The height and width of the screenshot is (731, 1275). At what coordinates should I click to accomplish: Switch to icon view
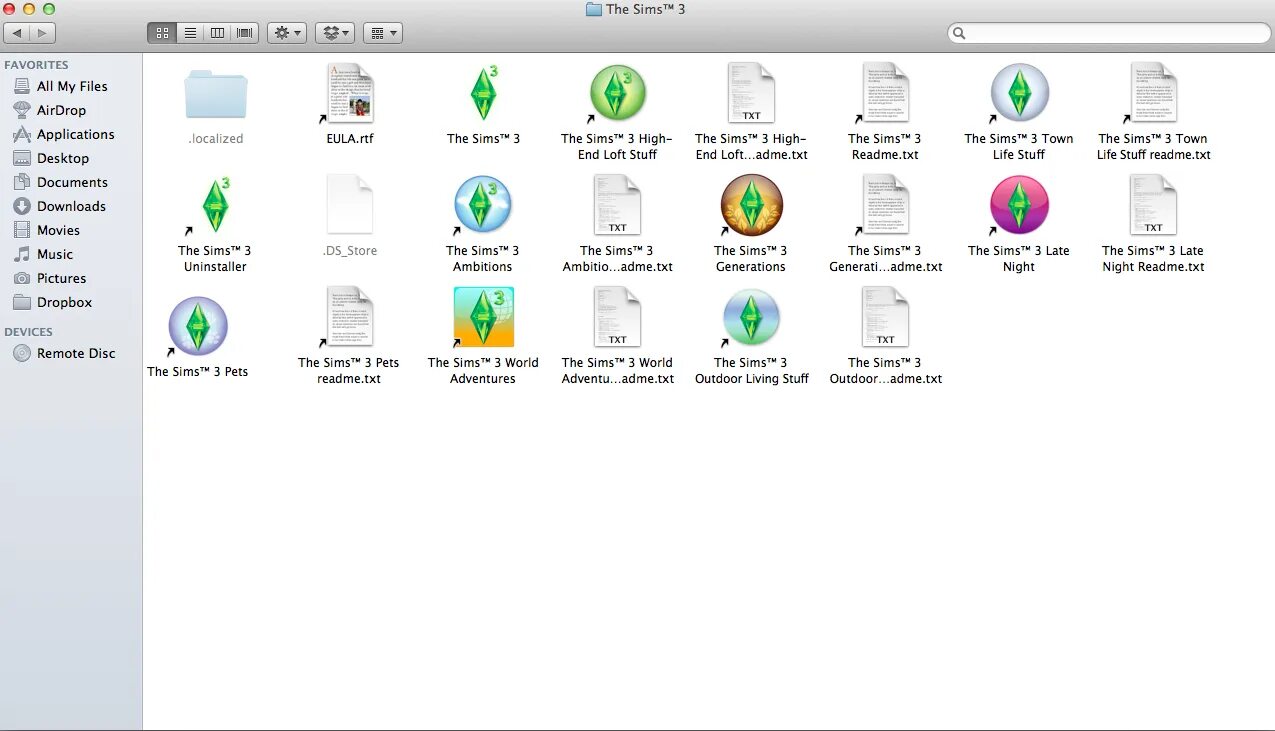(161, 33)
